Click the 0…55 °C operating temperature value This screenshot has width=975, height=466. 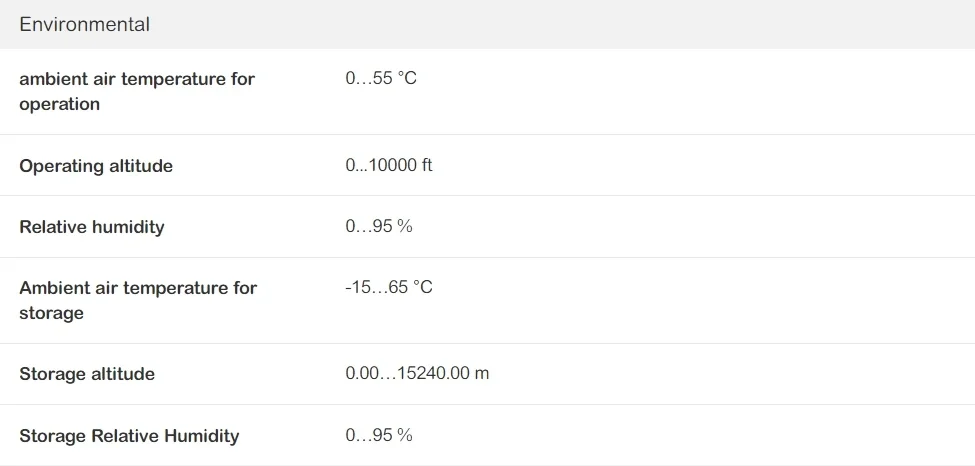pyautogui.click(x=381, y=78)
